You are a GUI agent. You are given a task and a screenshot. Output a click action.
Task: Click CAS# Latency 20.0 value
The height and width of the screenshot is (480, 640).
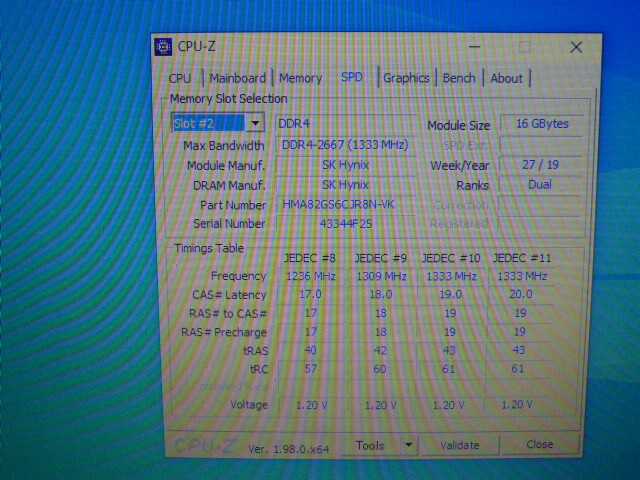(x=521, y=294)
